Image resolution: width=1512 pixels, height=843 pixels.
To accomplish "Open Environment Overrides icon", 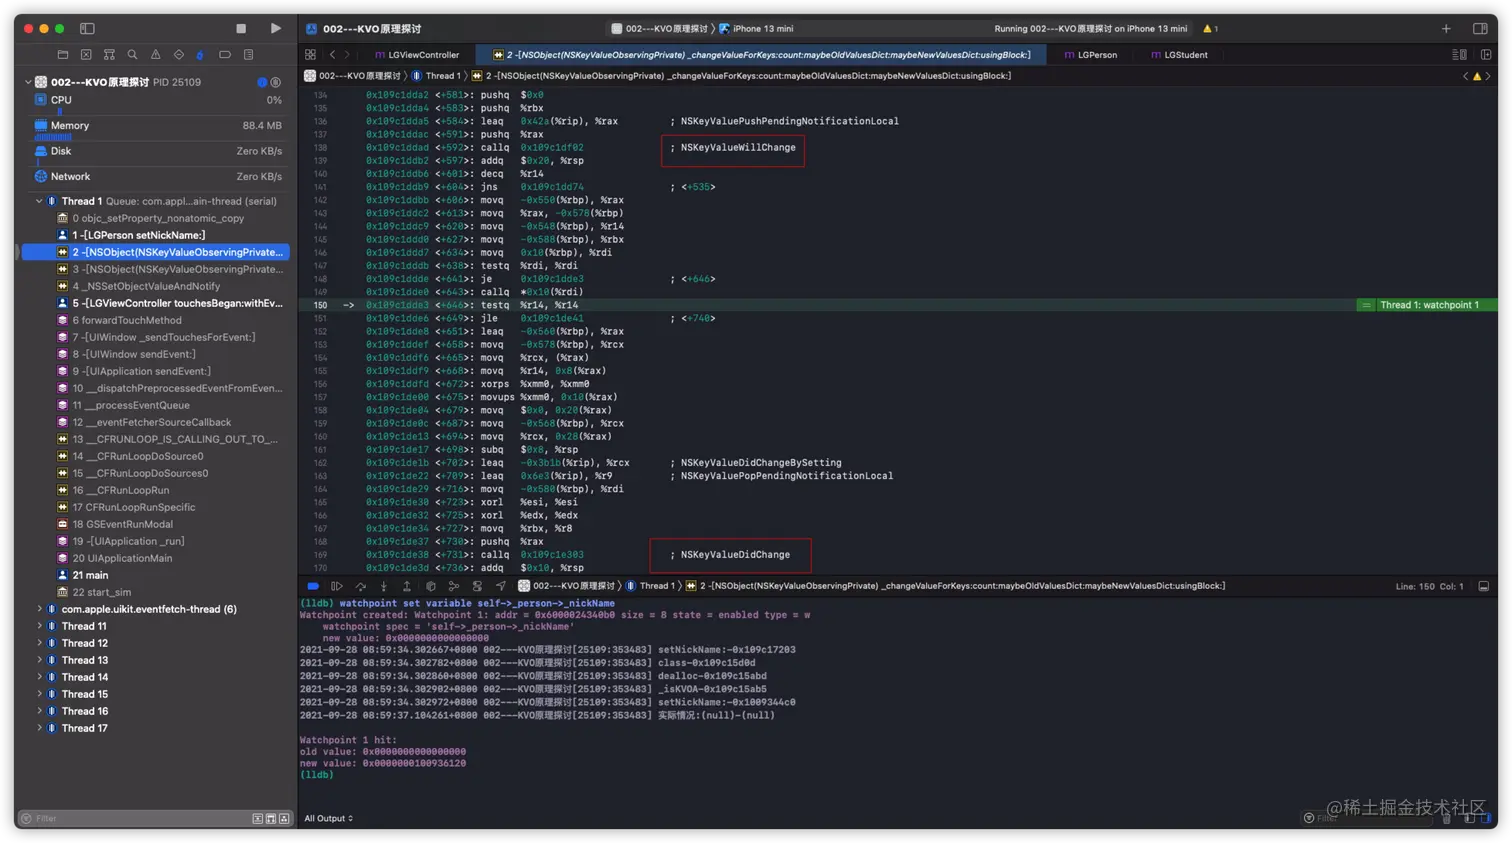I will [x=477, y=586].
